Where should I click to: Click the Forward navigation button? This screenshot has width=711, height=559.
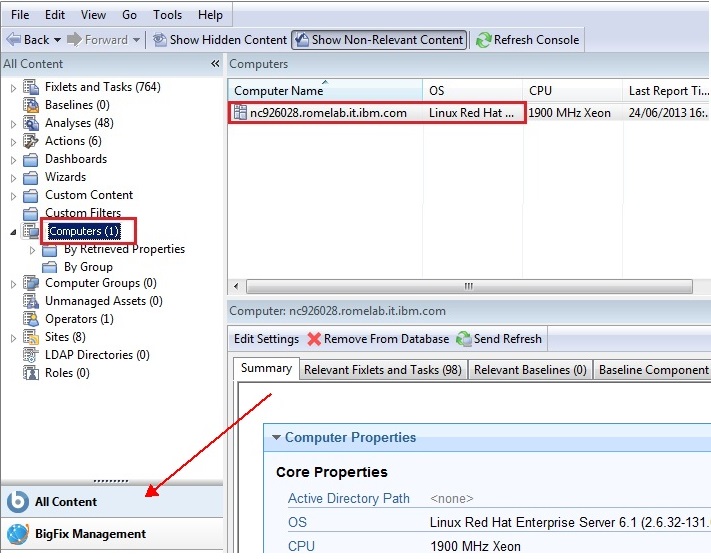[97, 40]
